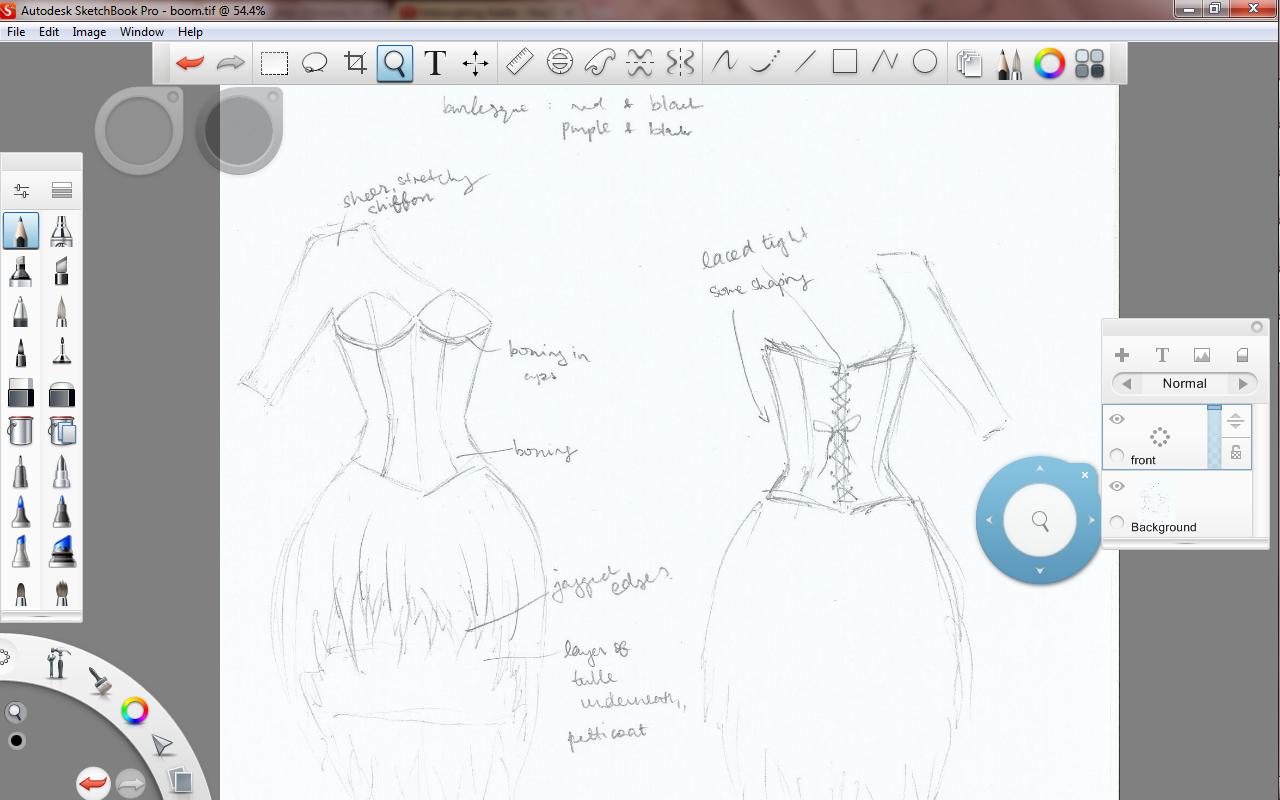
Task: Toggle horizontal mirror symmetry tool
Action: tap(640, 63)
